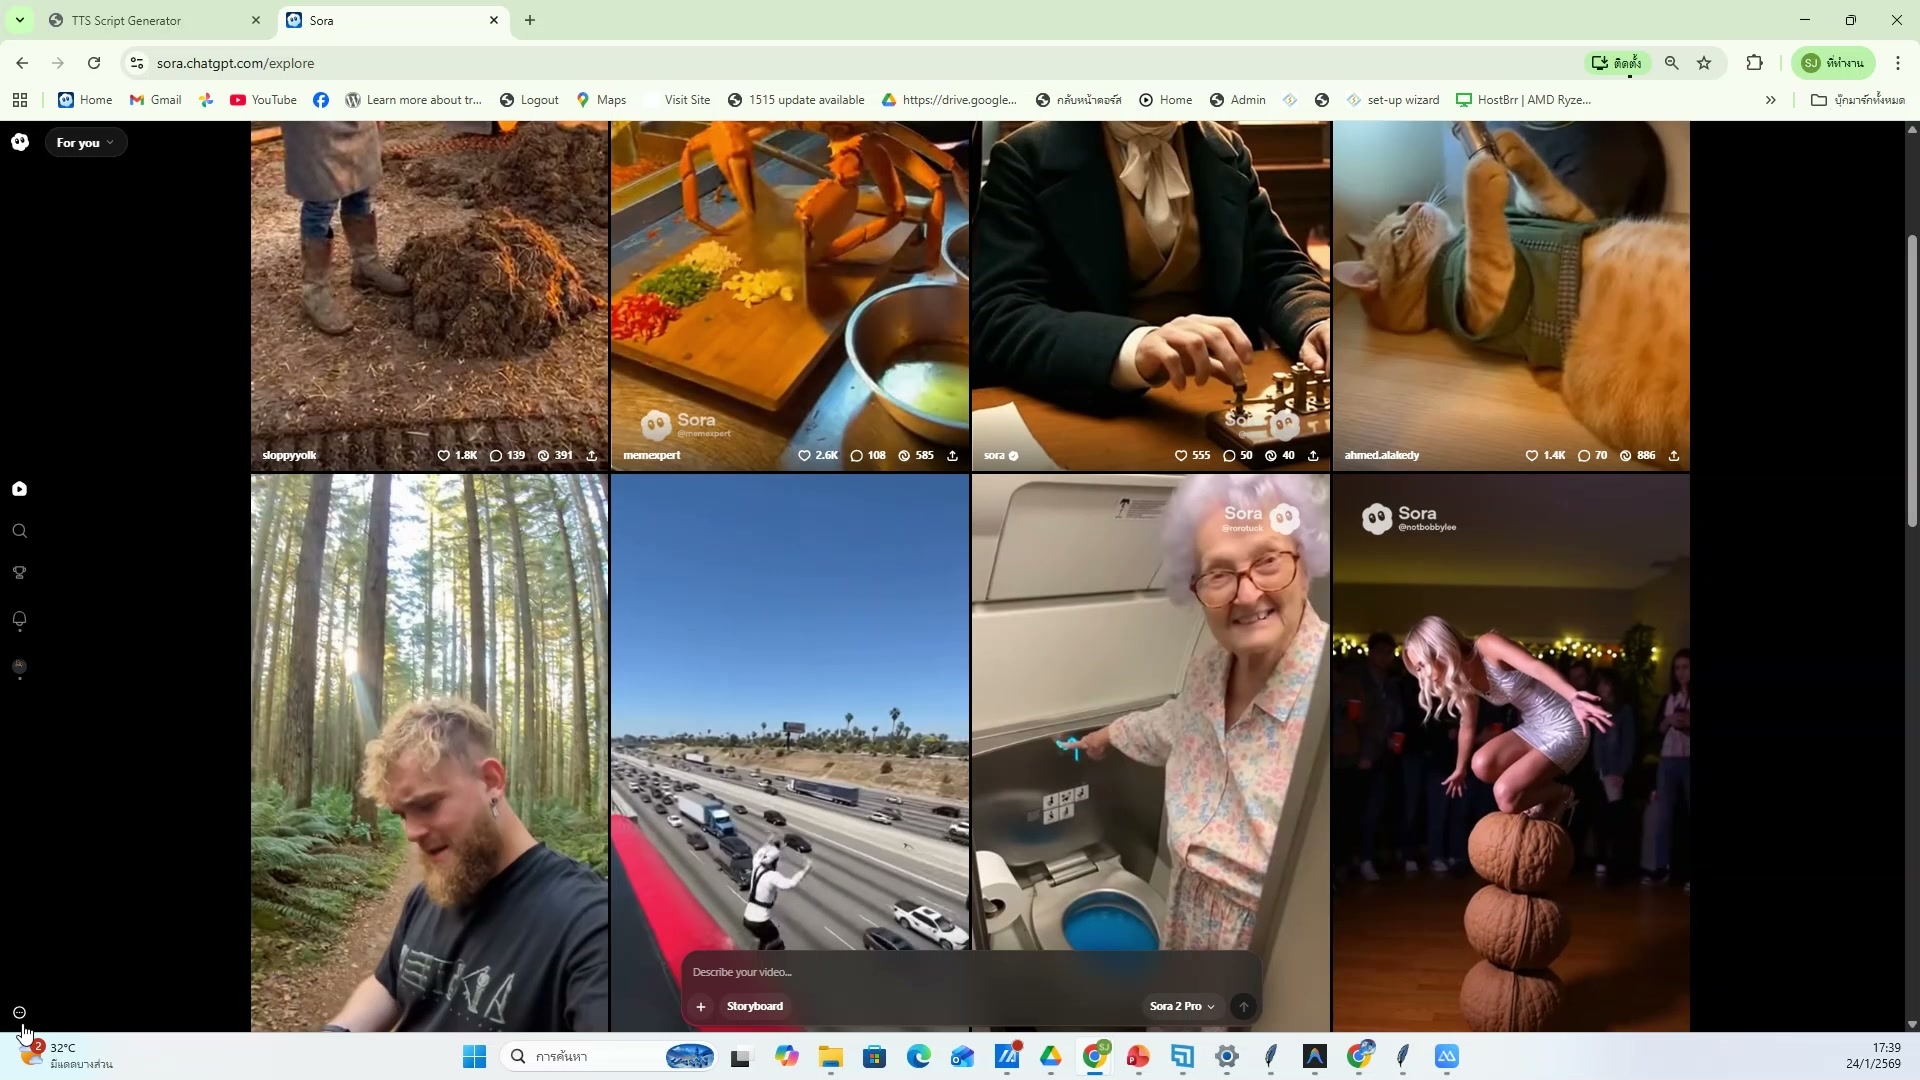The image size is (1920, 1080).
Task: Click the home video feed icon
Action: [x=19, y=489]
